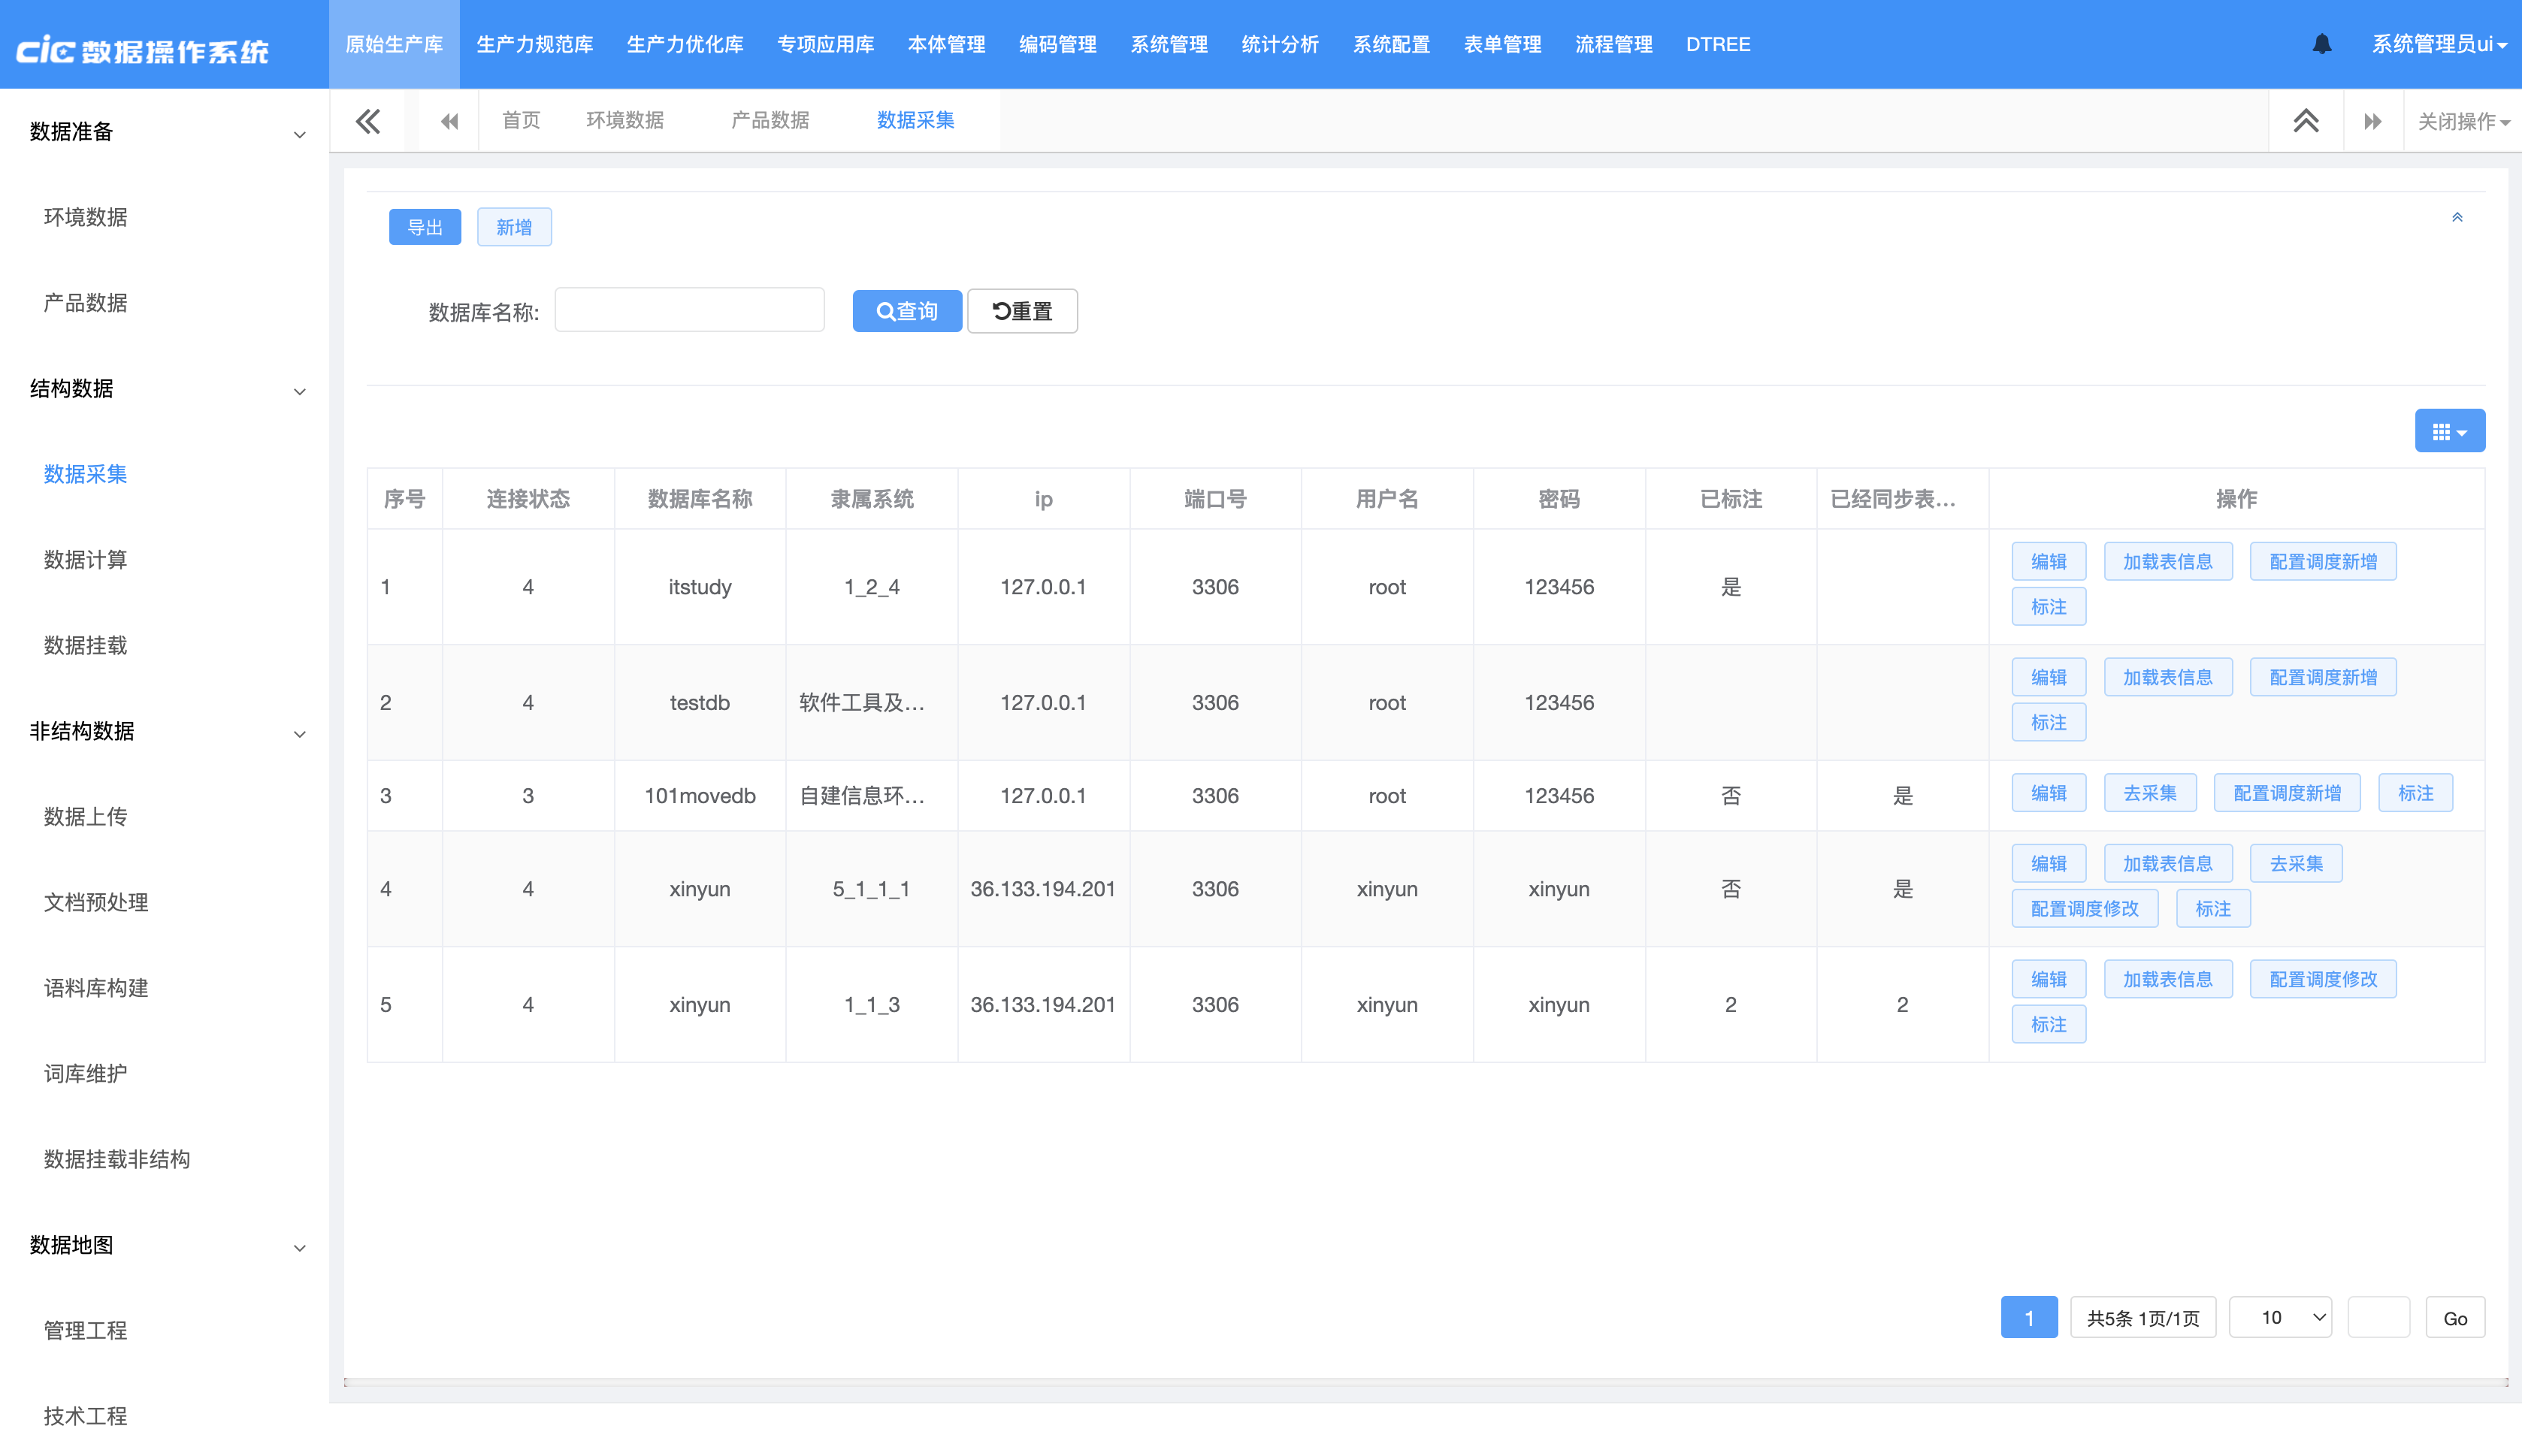Collapse the left sidebar with double-chevron icon
The width and height of the screenshot is (2522, 1456).
coord(367,121)
